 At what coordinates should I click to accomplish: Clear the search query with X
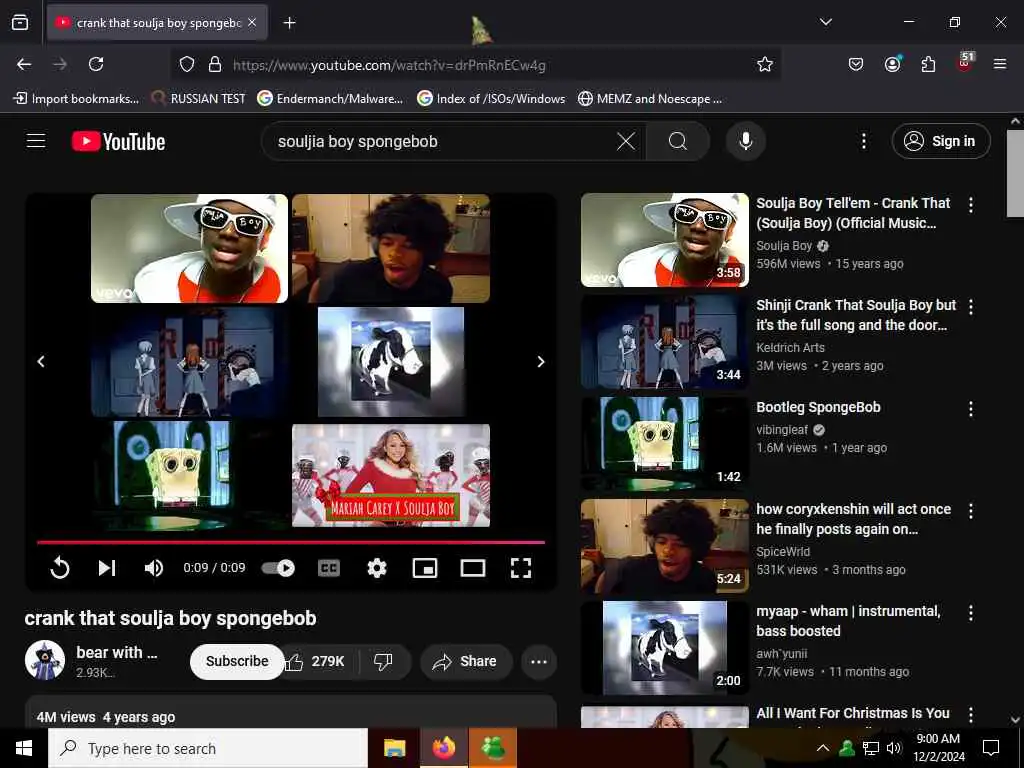[x=626, y=141]
